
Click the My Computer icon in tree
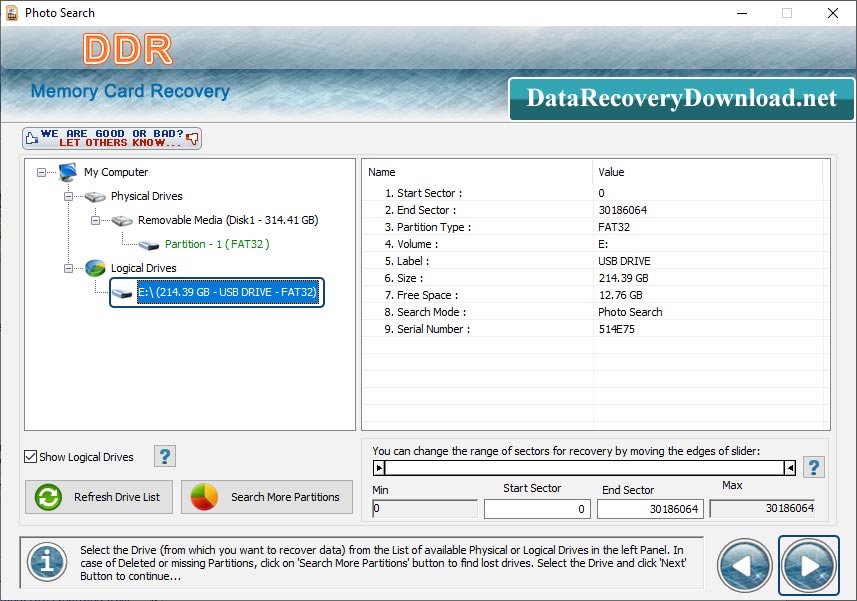(x=68, y=172)
